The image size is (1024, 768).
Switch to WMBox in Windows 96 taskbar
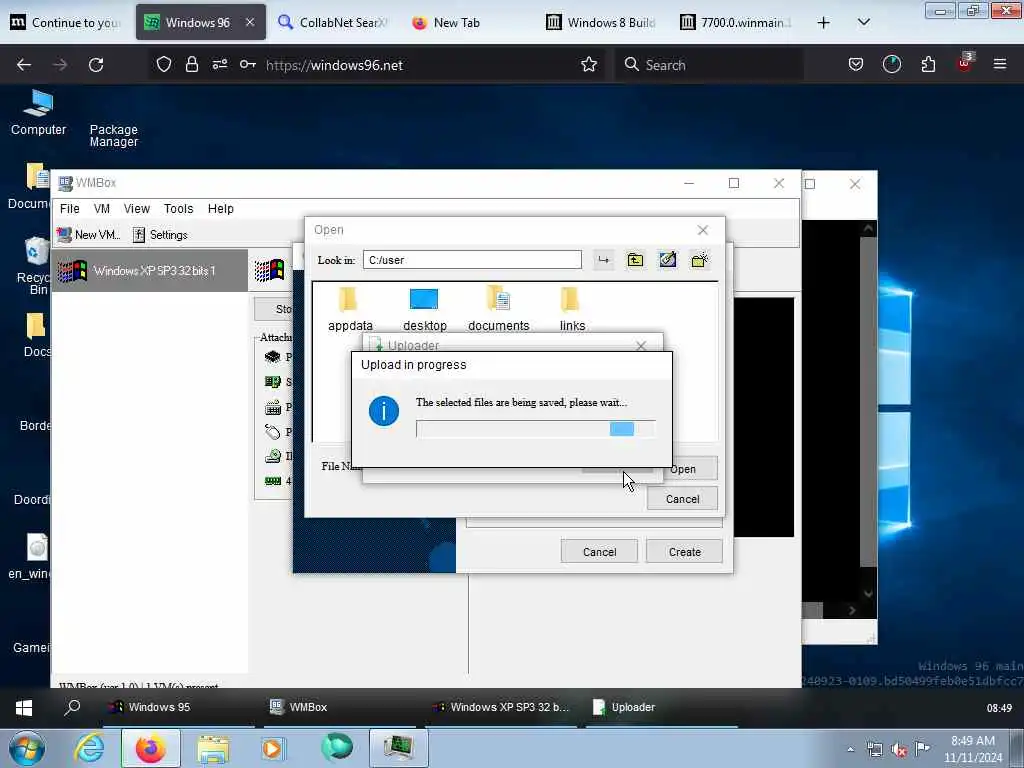(340, 707)
